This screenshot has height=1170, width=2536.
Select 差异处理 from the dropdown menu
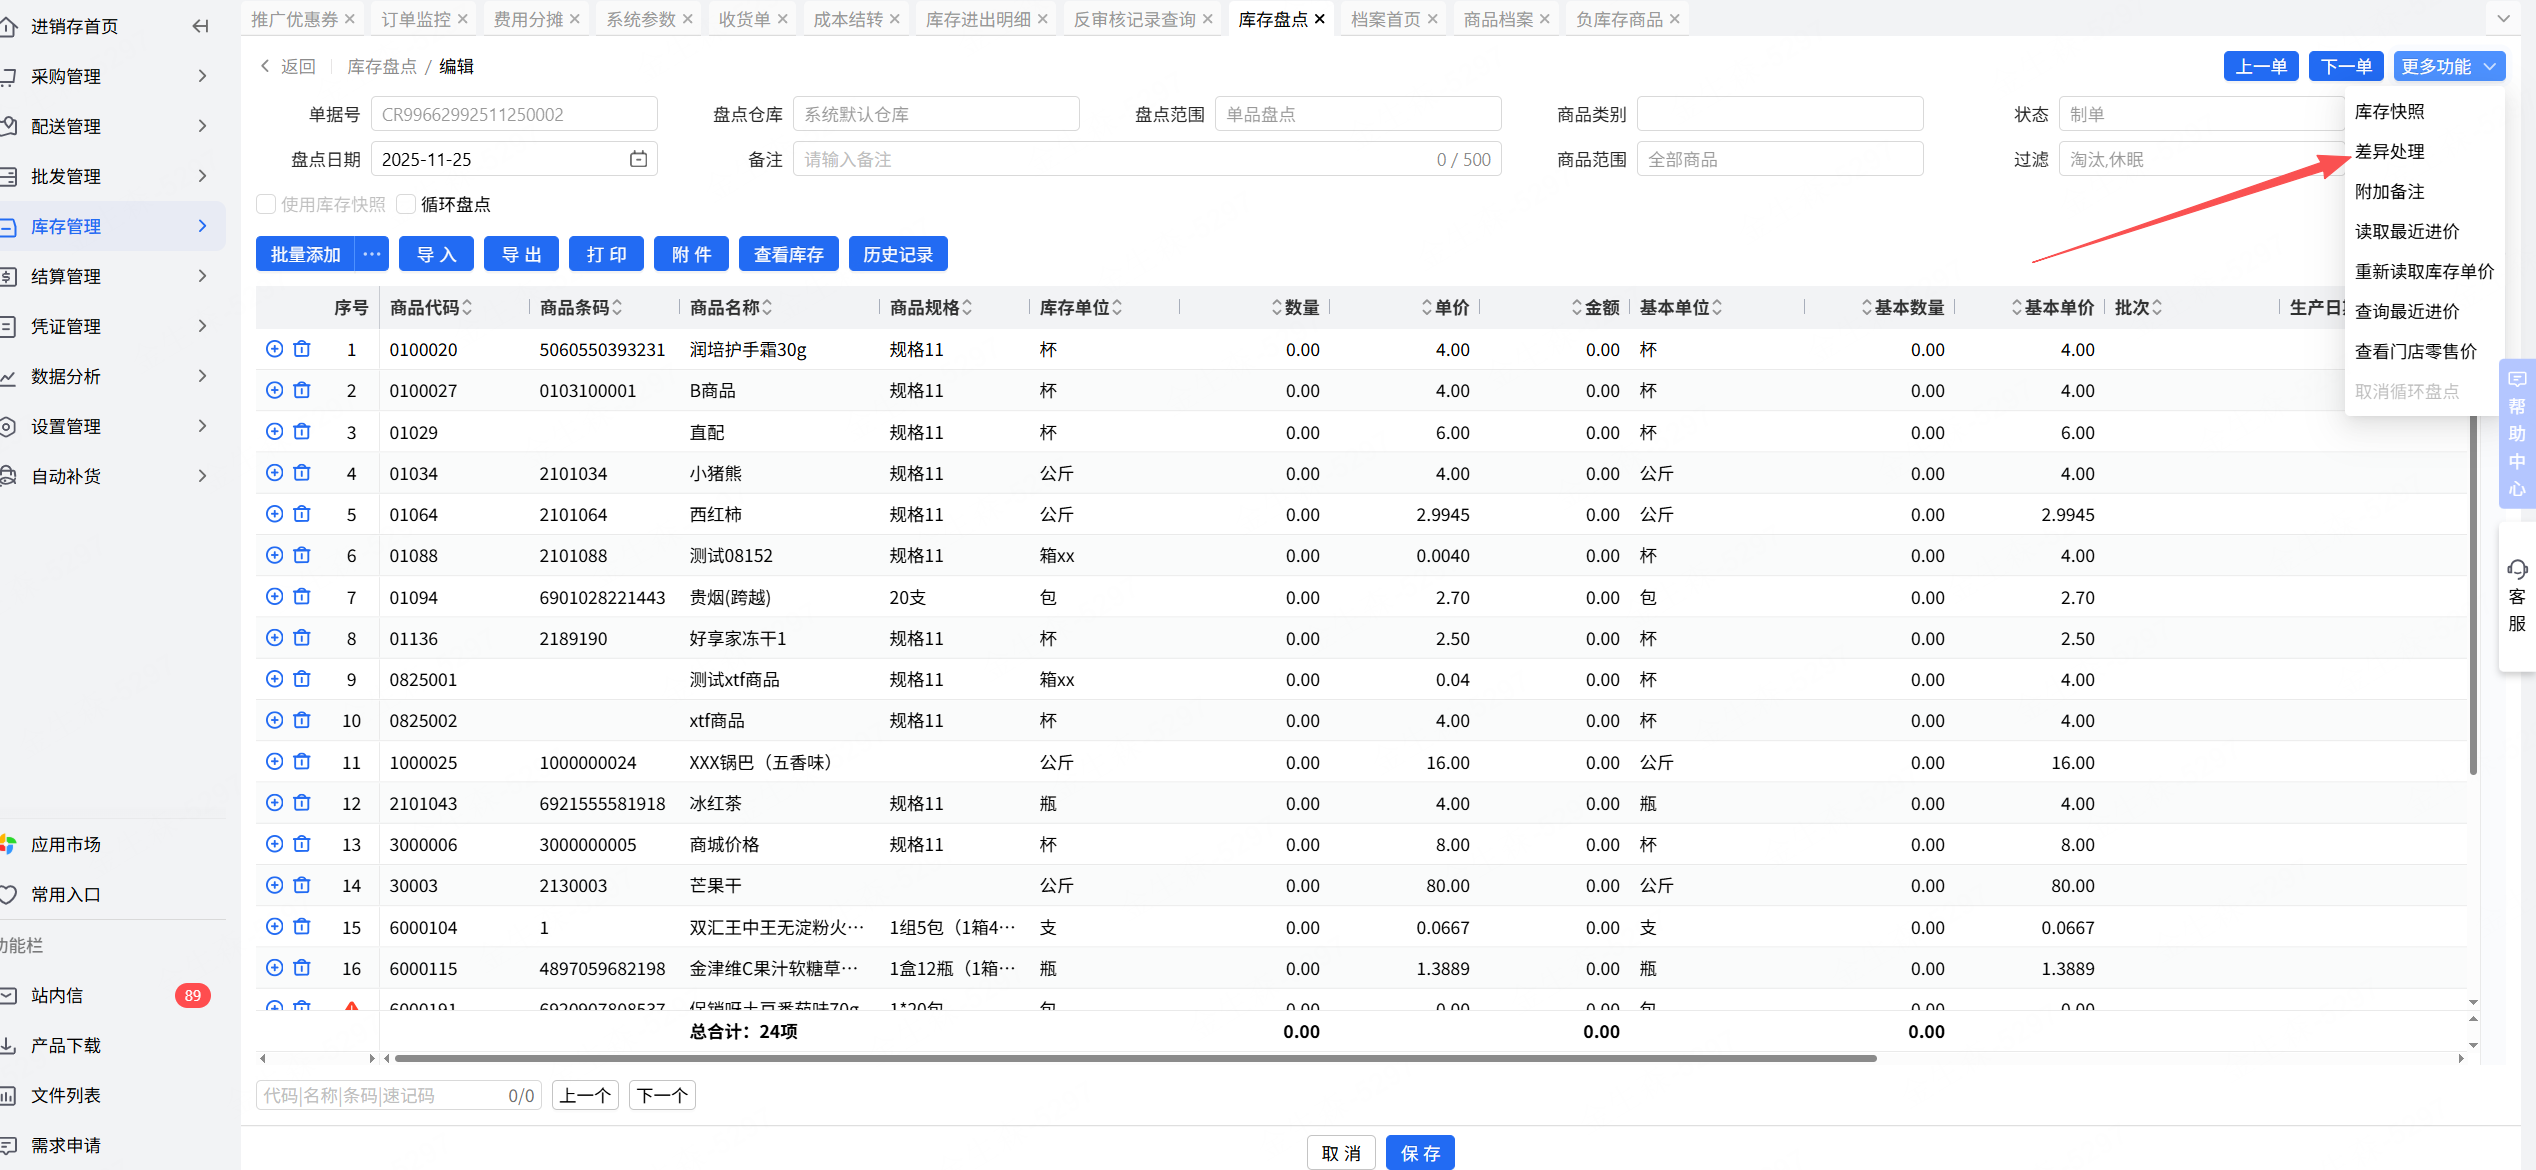click(x=2389, y=151)
